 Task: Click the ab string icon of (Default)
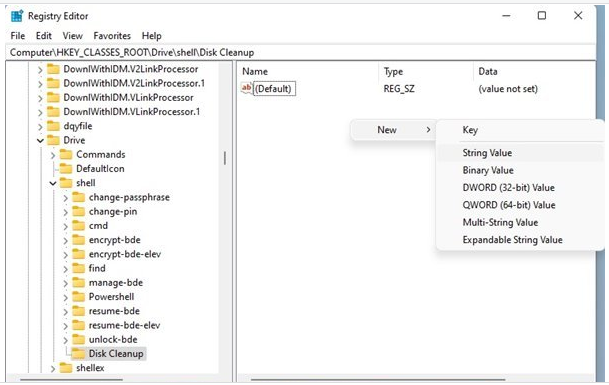(x=246, y=88)
